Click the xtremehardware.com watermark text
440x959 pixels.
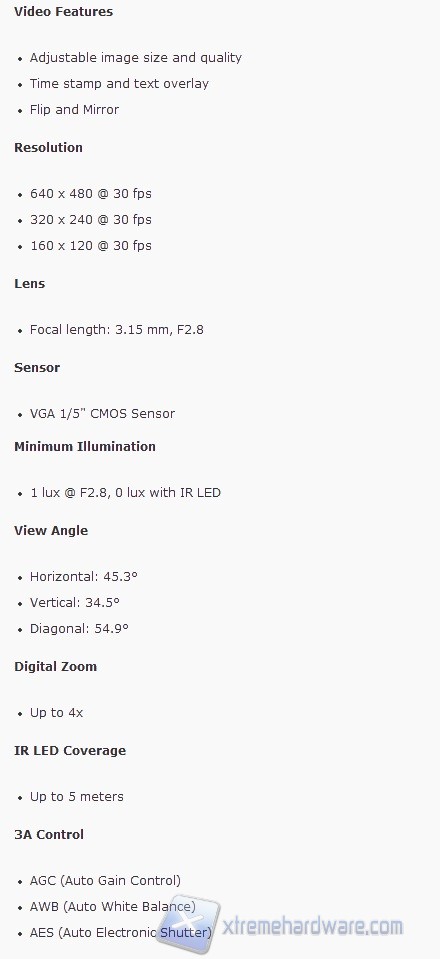312,926
